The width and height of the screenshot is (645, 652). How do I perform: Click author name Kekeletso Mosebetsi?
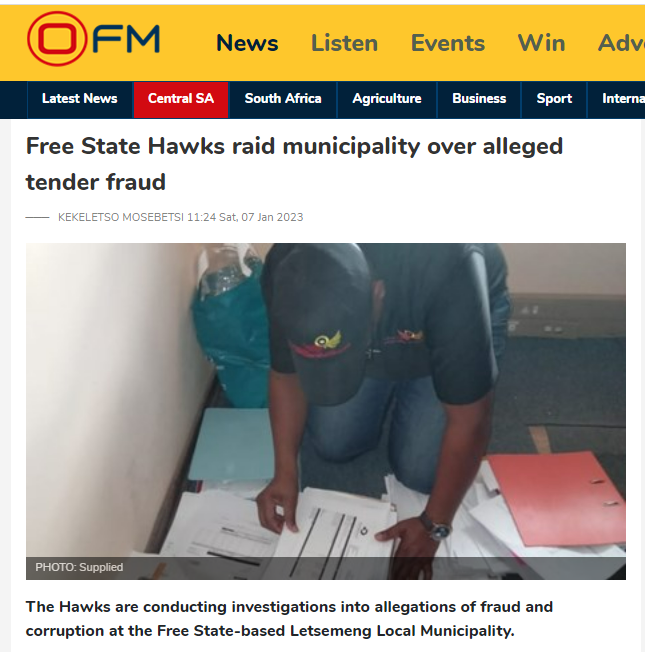121,217
